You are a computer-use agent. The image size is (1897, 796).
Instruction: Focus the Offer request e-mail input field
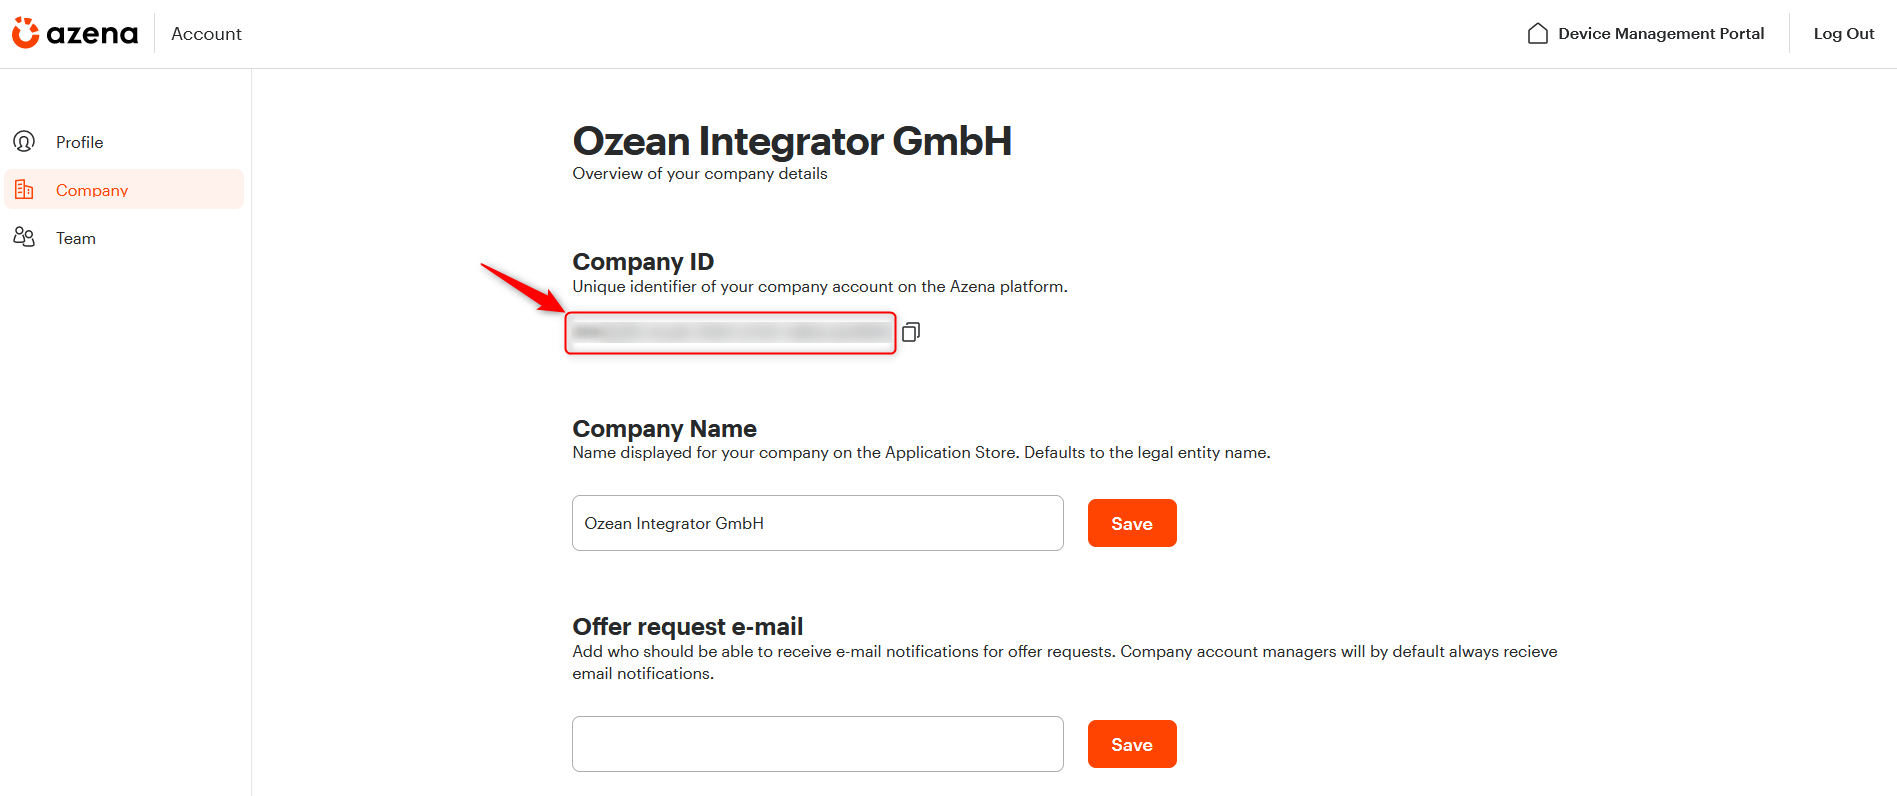coord(818,744)
